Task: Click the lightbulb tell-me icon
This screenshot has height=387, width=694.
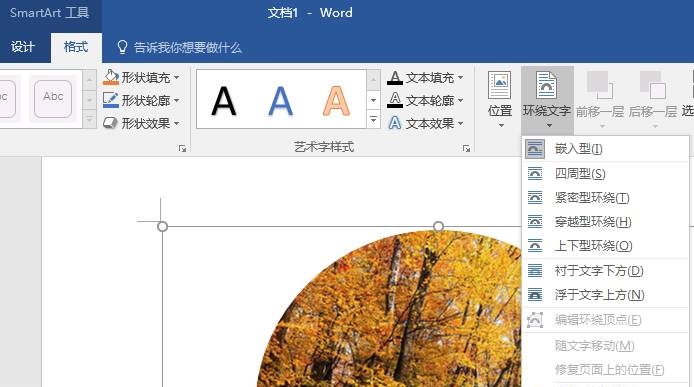Action: (x=122, y=47)
